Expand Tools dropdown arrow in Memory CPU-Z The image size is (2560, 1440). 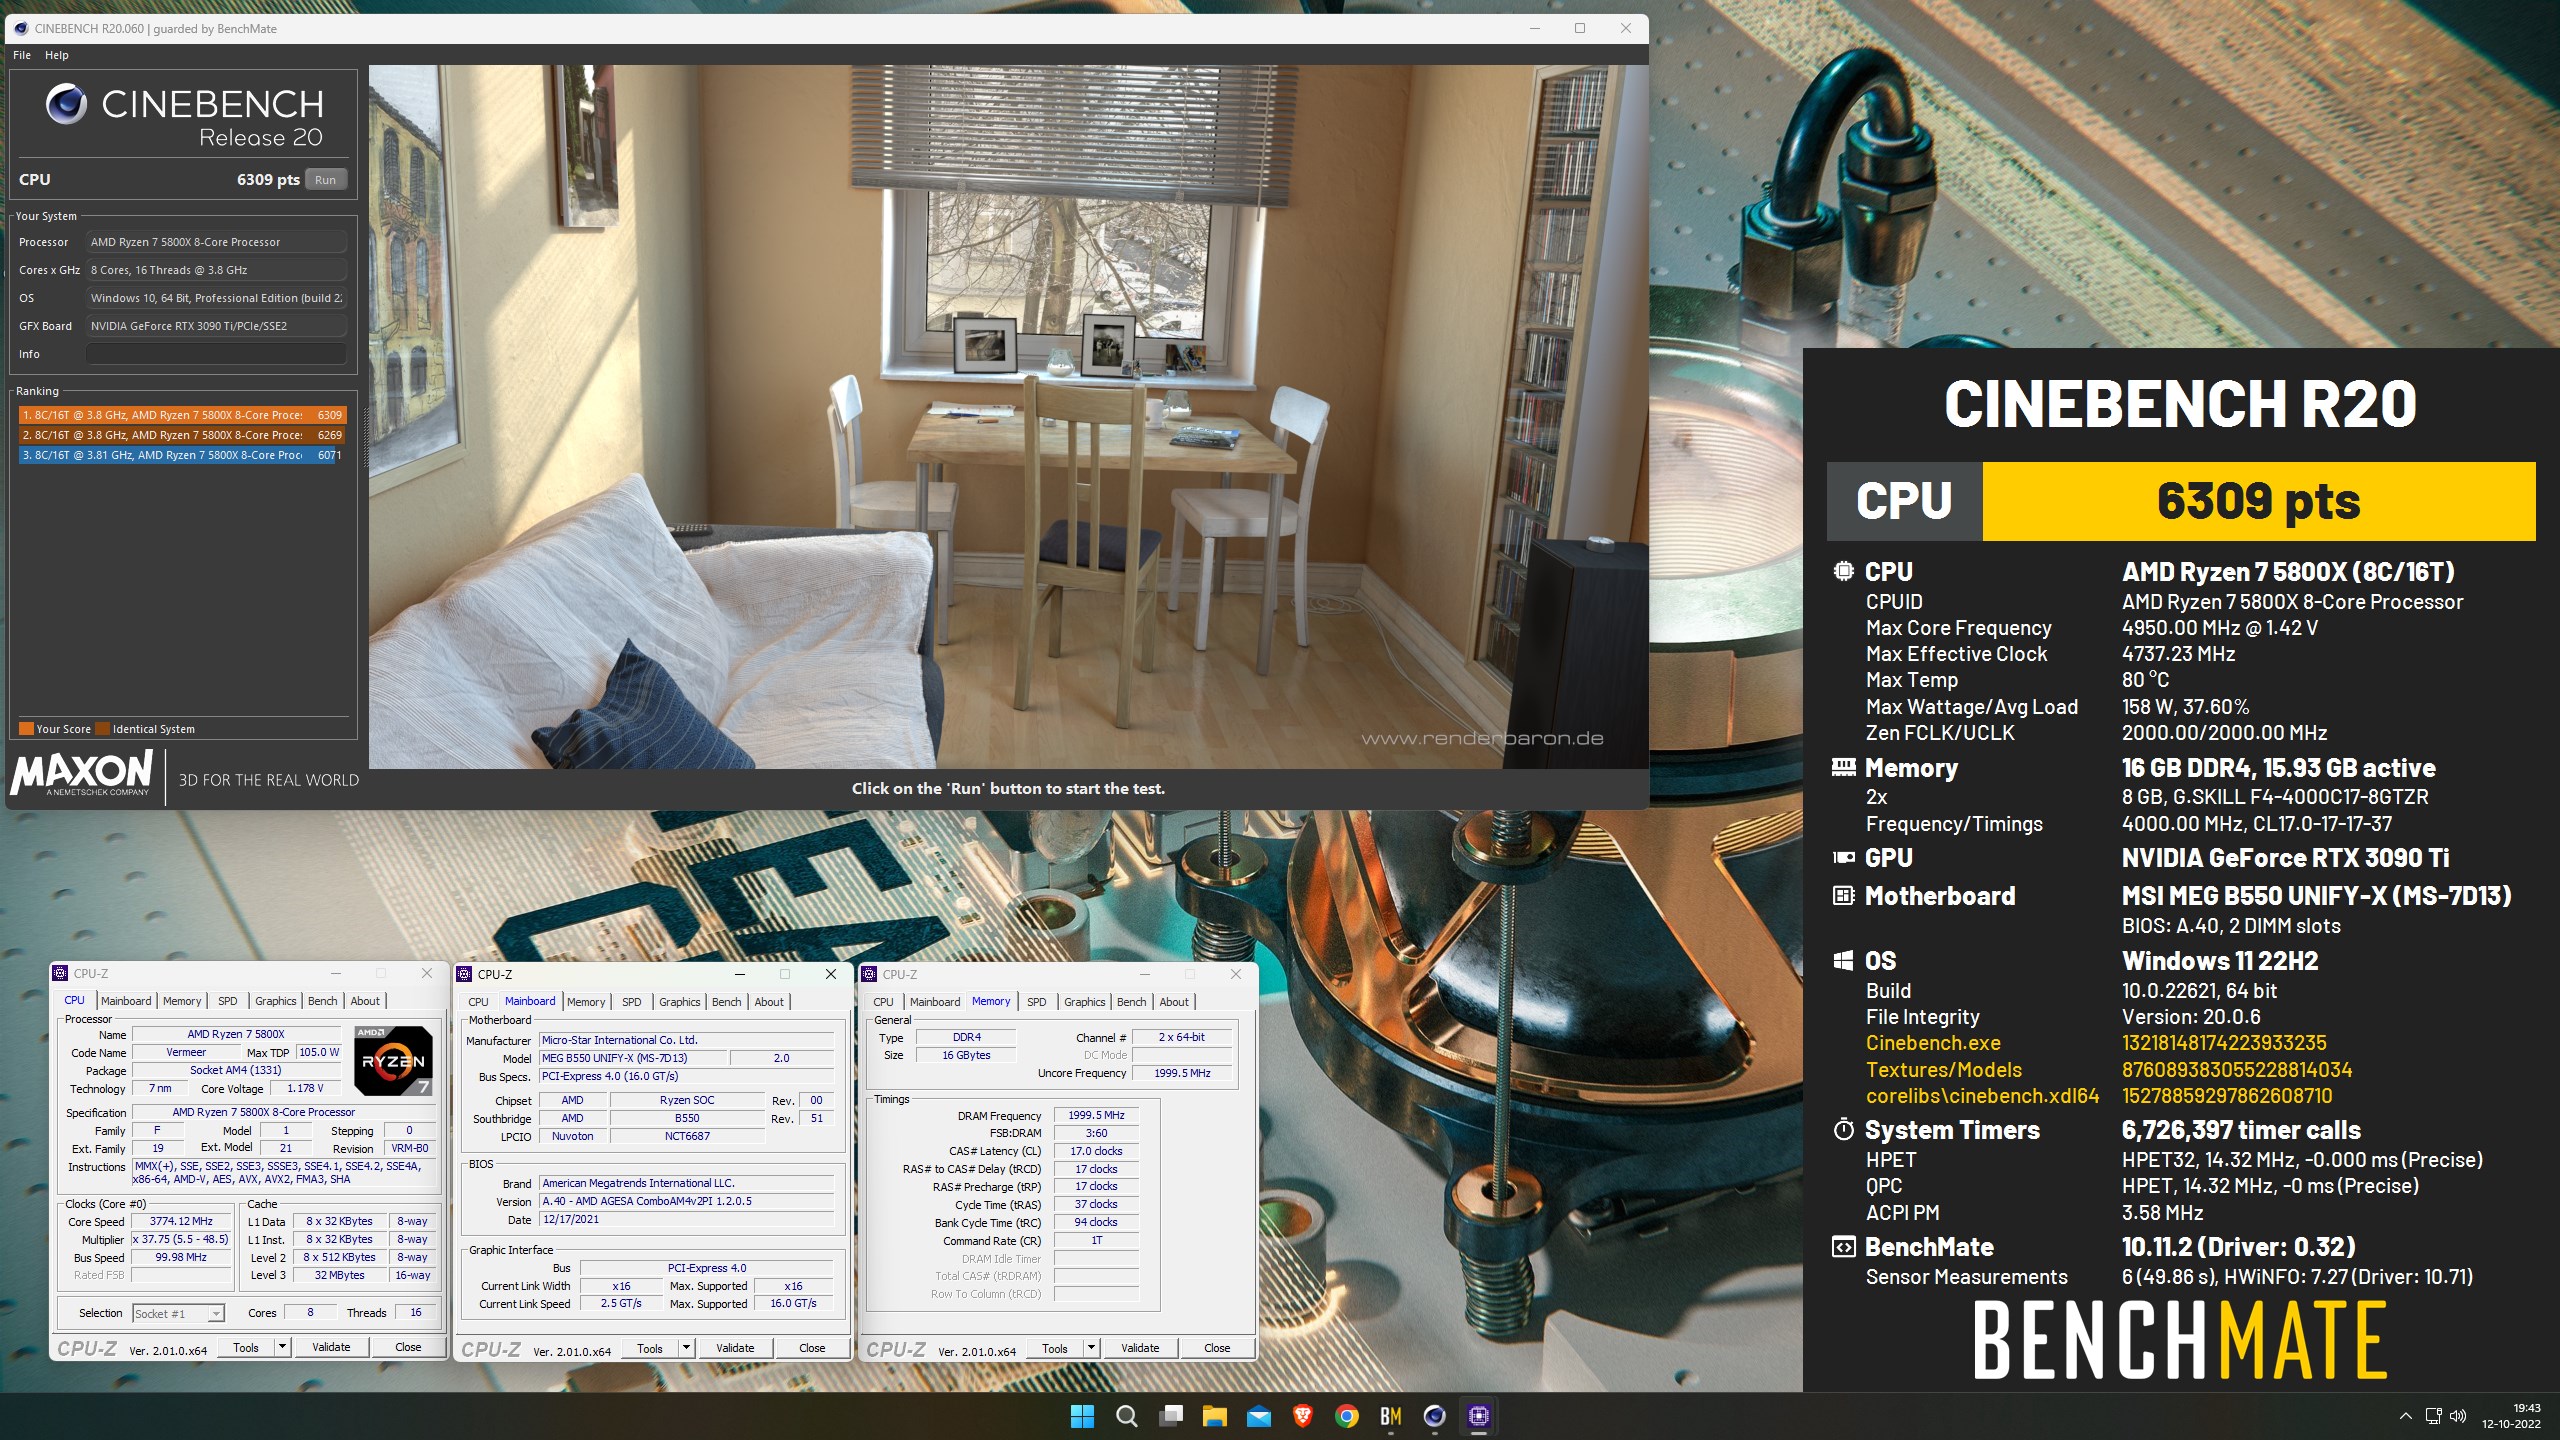[1092, 1348]
